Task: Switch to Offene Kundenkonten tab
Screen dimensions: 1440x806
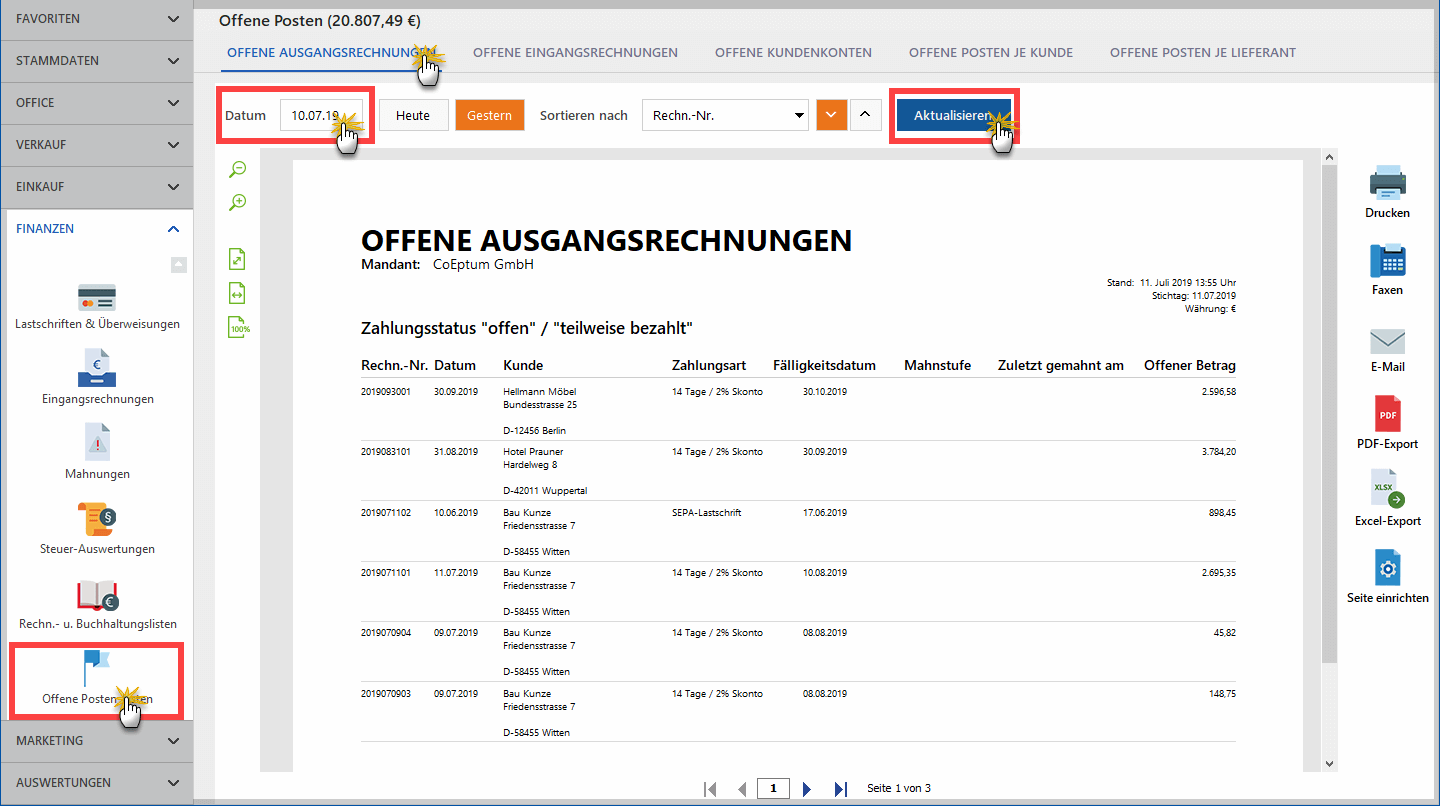Action: tap(793, 52)
